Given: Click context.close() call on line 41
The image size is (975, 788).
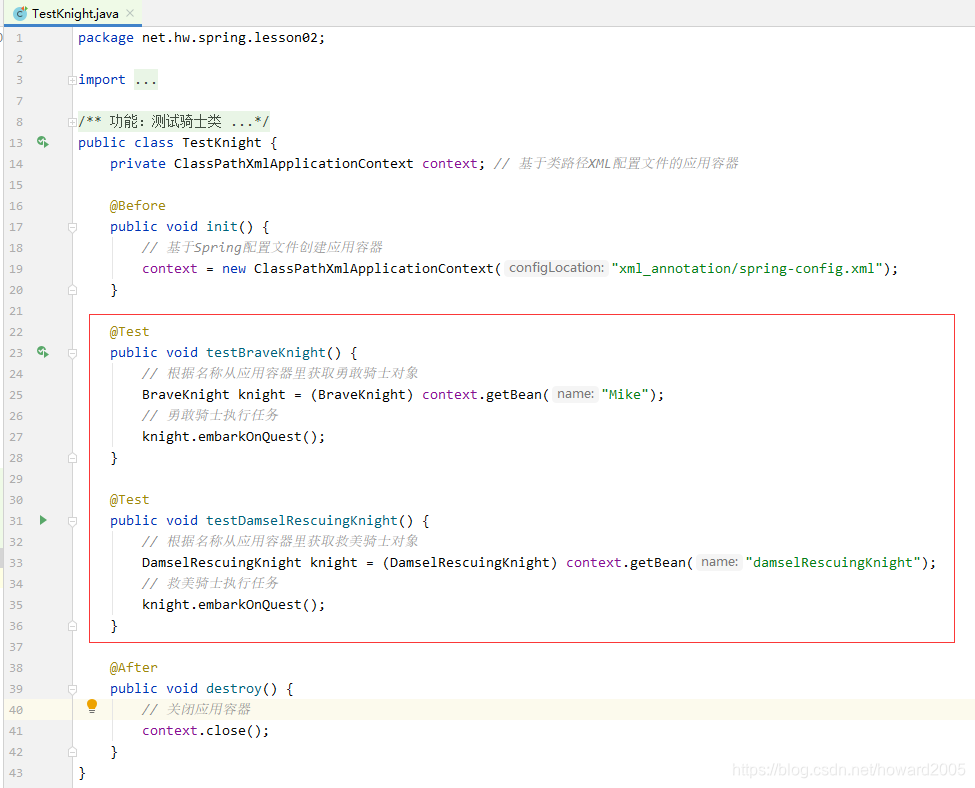Looking at the screenshot, I should point(205,730).
